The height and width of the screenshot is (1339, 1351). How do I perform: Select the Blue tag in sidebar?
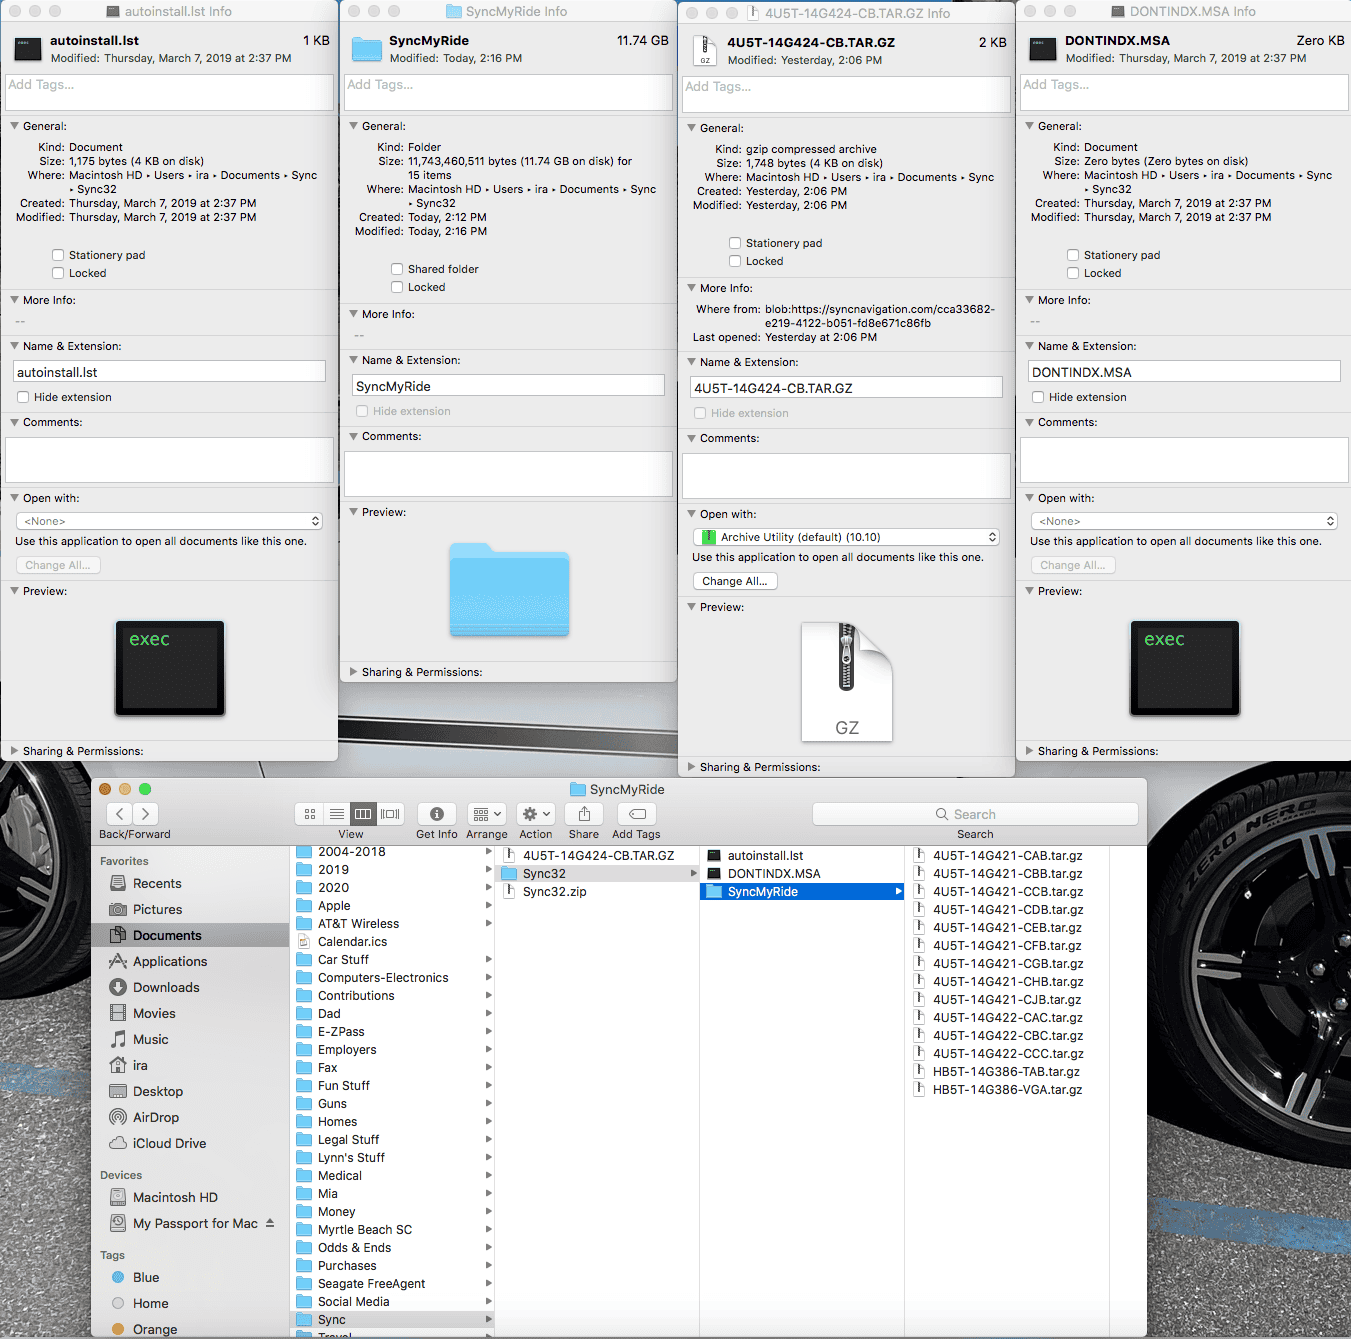point(146,1277)
